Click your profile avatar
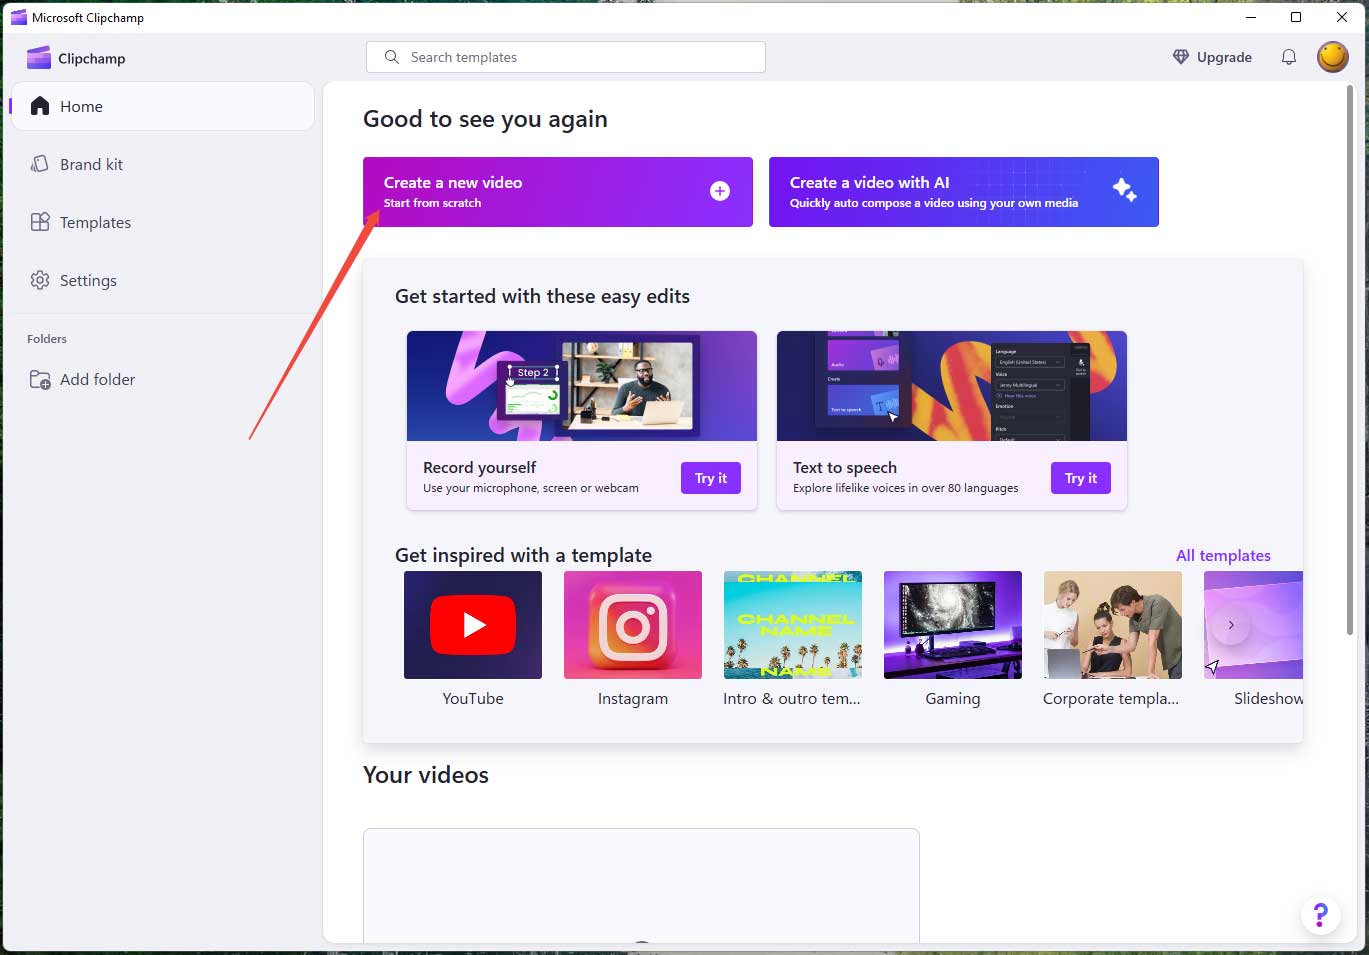The width and height of the screenshot is (1369, 955). tap(1333, 57)
